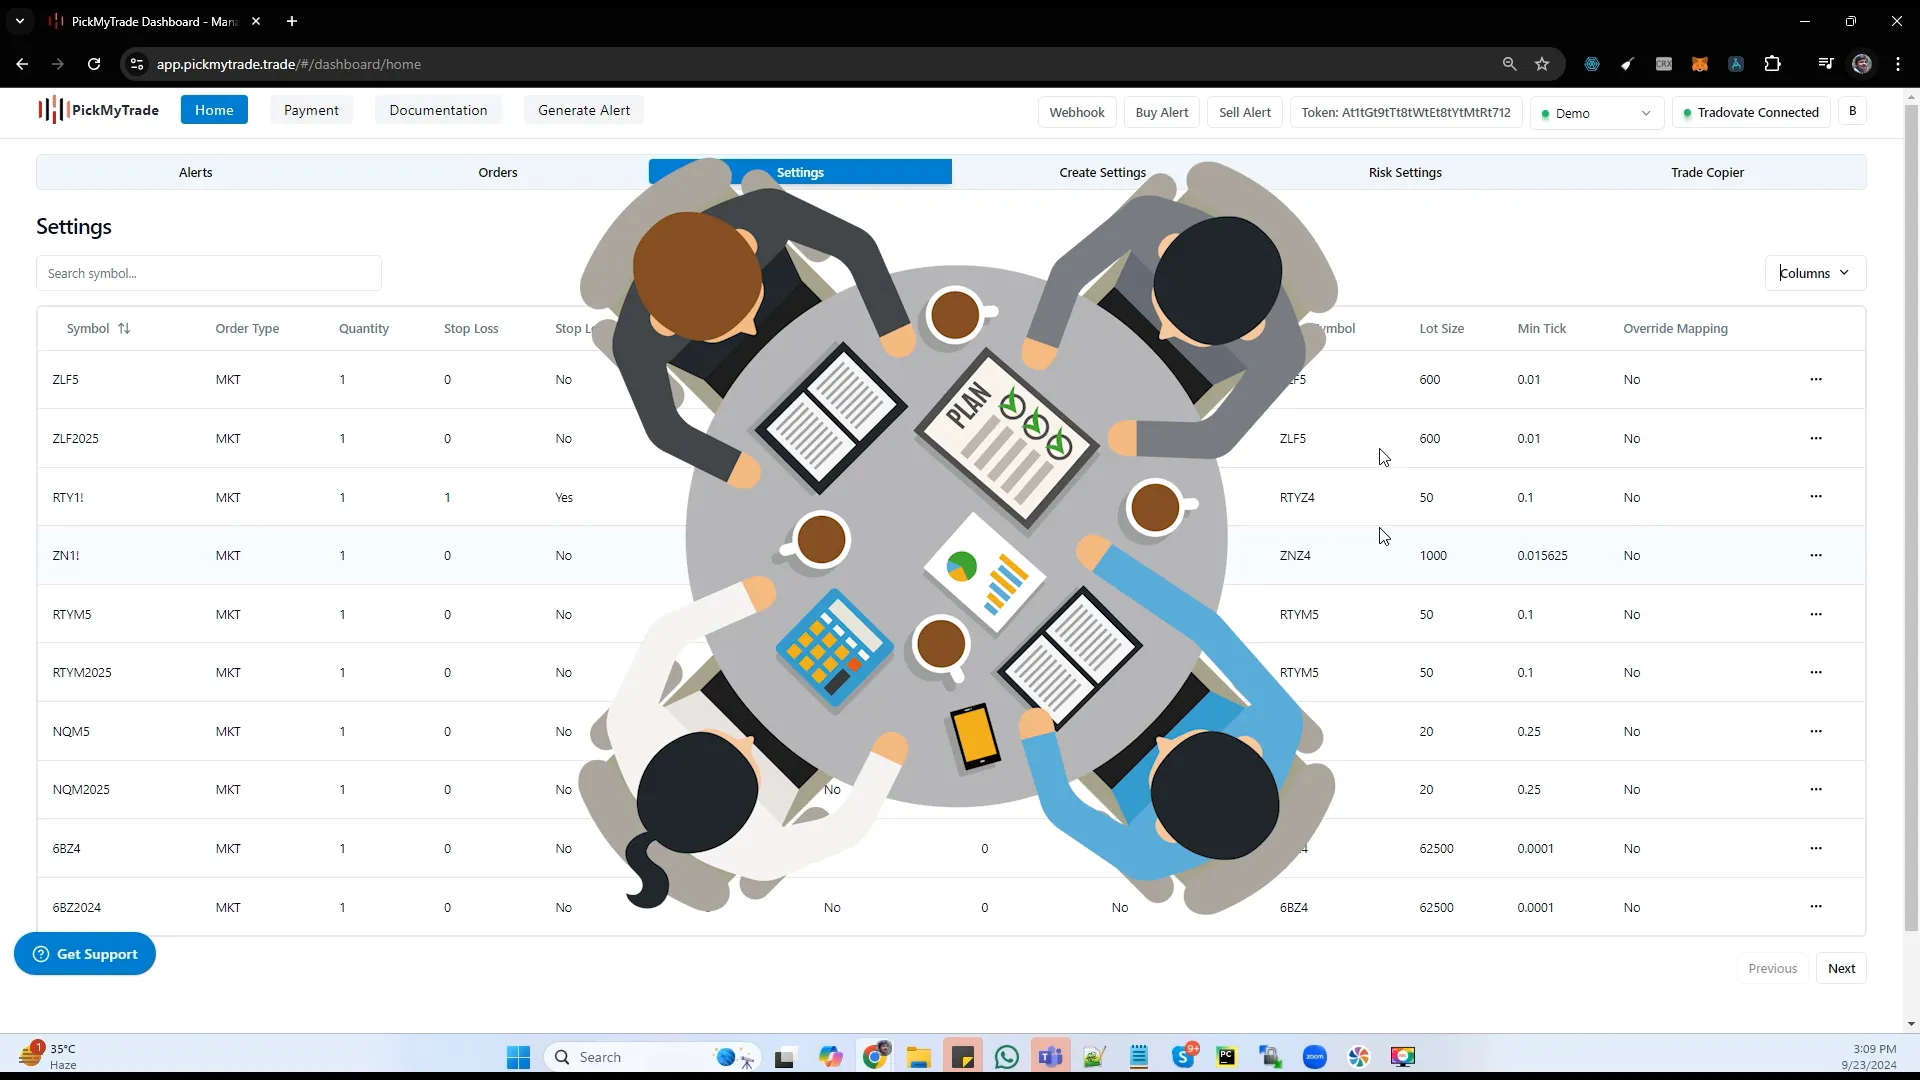Toggle No value for ZN1! row
This screenshot has width=1920, height=1080.
pos(564,555)
